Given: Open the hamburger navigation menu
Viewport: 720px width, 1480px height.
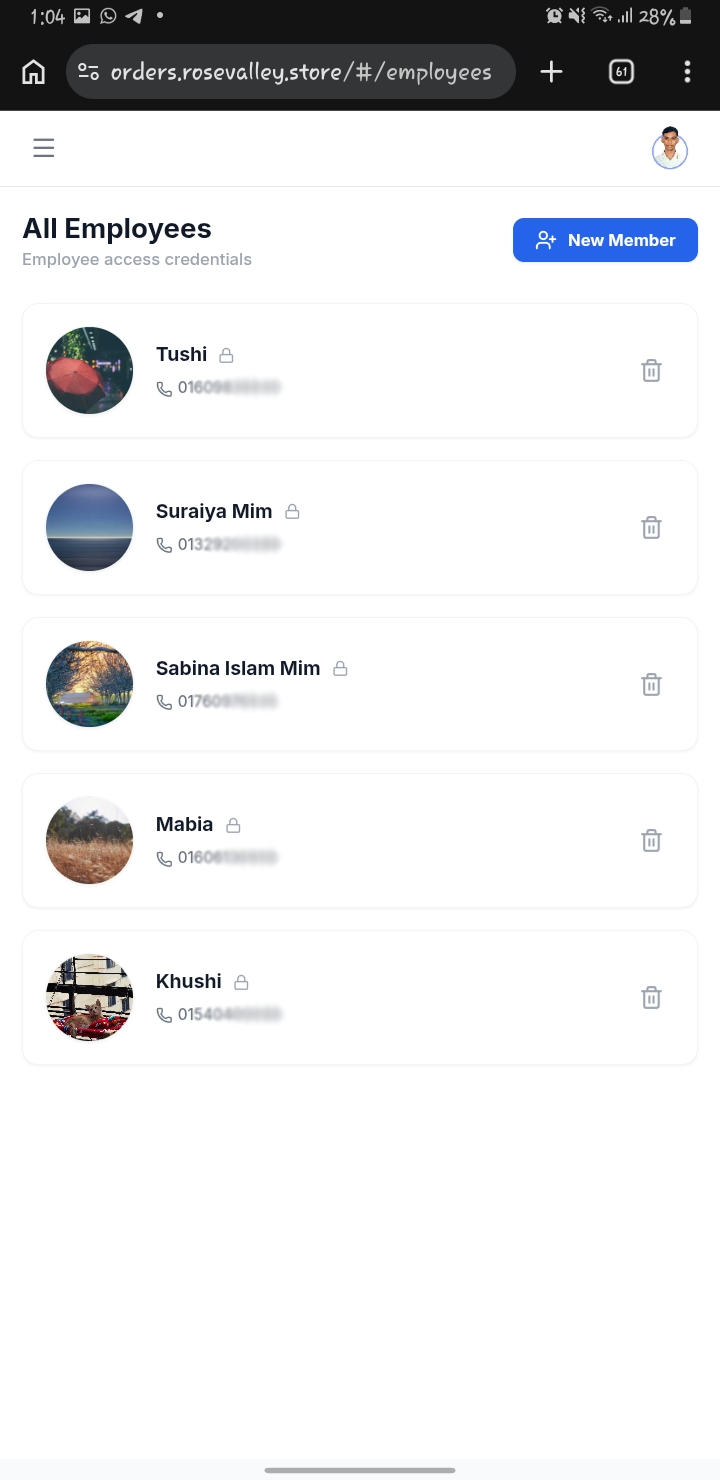Looking at the screenshot, I should (43, 149).
